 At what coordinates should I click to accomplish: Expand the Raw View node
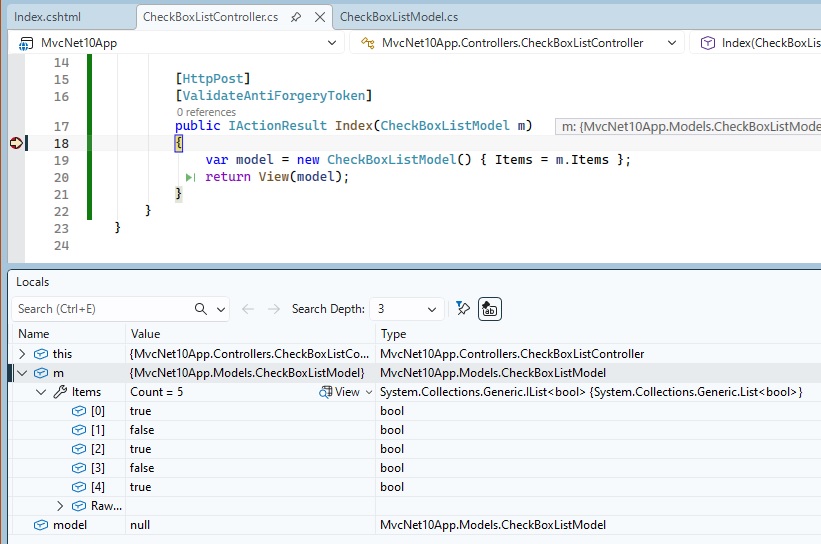point(60,506)
